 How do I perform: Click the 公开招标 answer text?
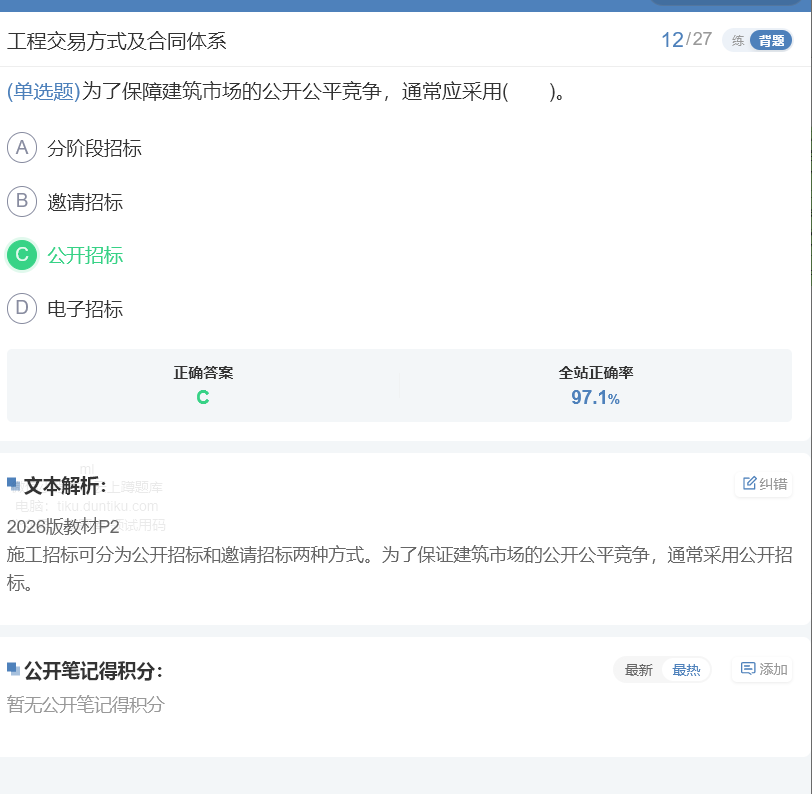click(85, 256)
